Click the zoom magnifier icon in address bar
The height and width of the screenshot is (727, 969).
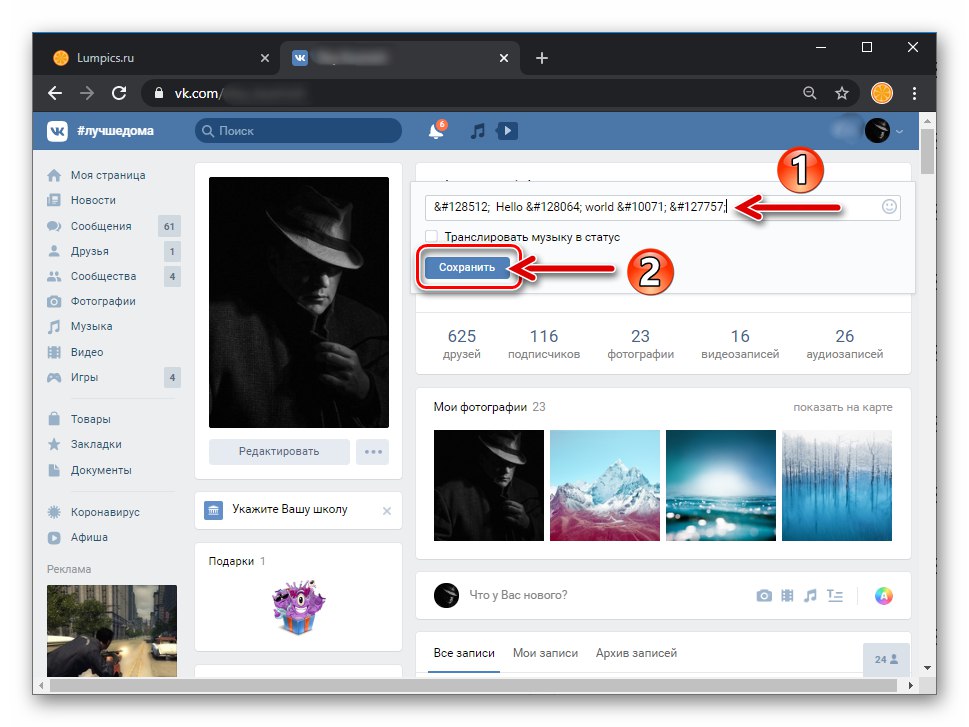pyautogui.click(x=810, y=93)
